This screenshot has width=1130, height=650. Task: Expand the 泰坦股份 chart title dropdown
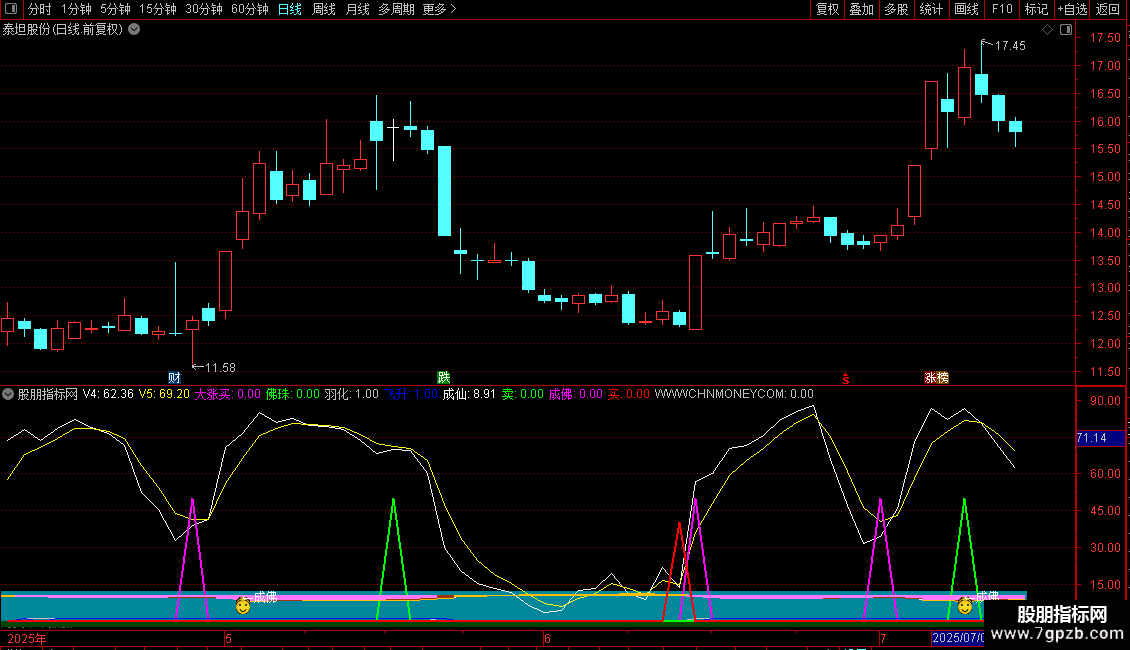tap(135, 29)
